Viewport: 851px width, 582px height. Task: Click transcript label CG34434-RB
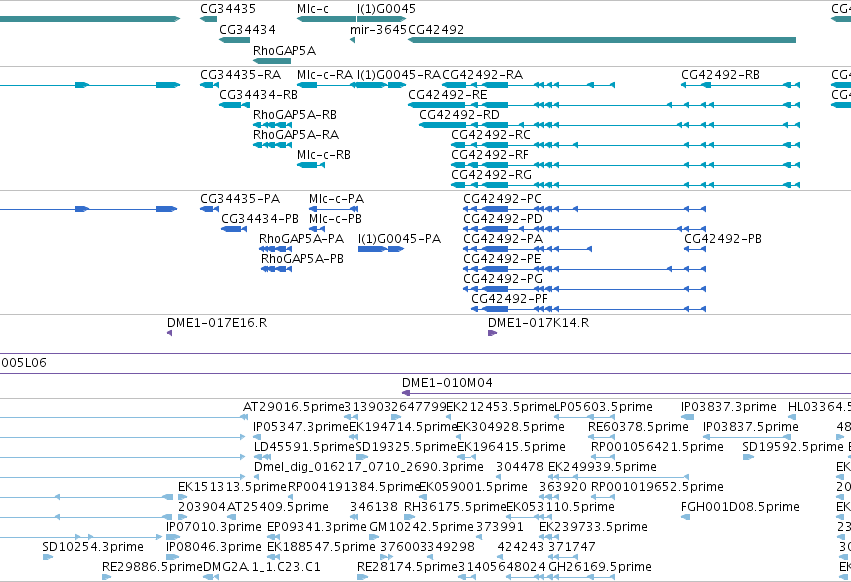pos(258,95)
